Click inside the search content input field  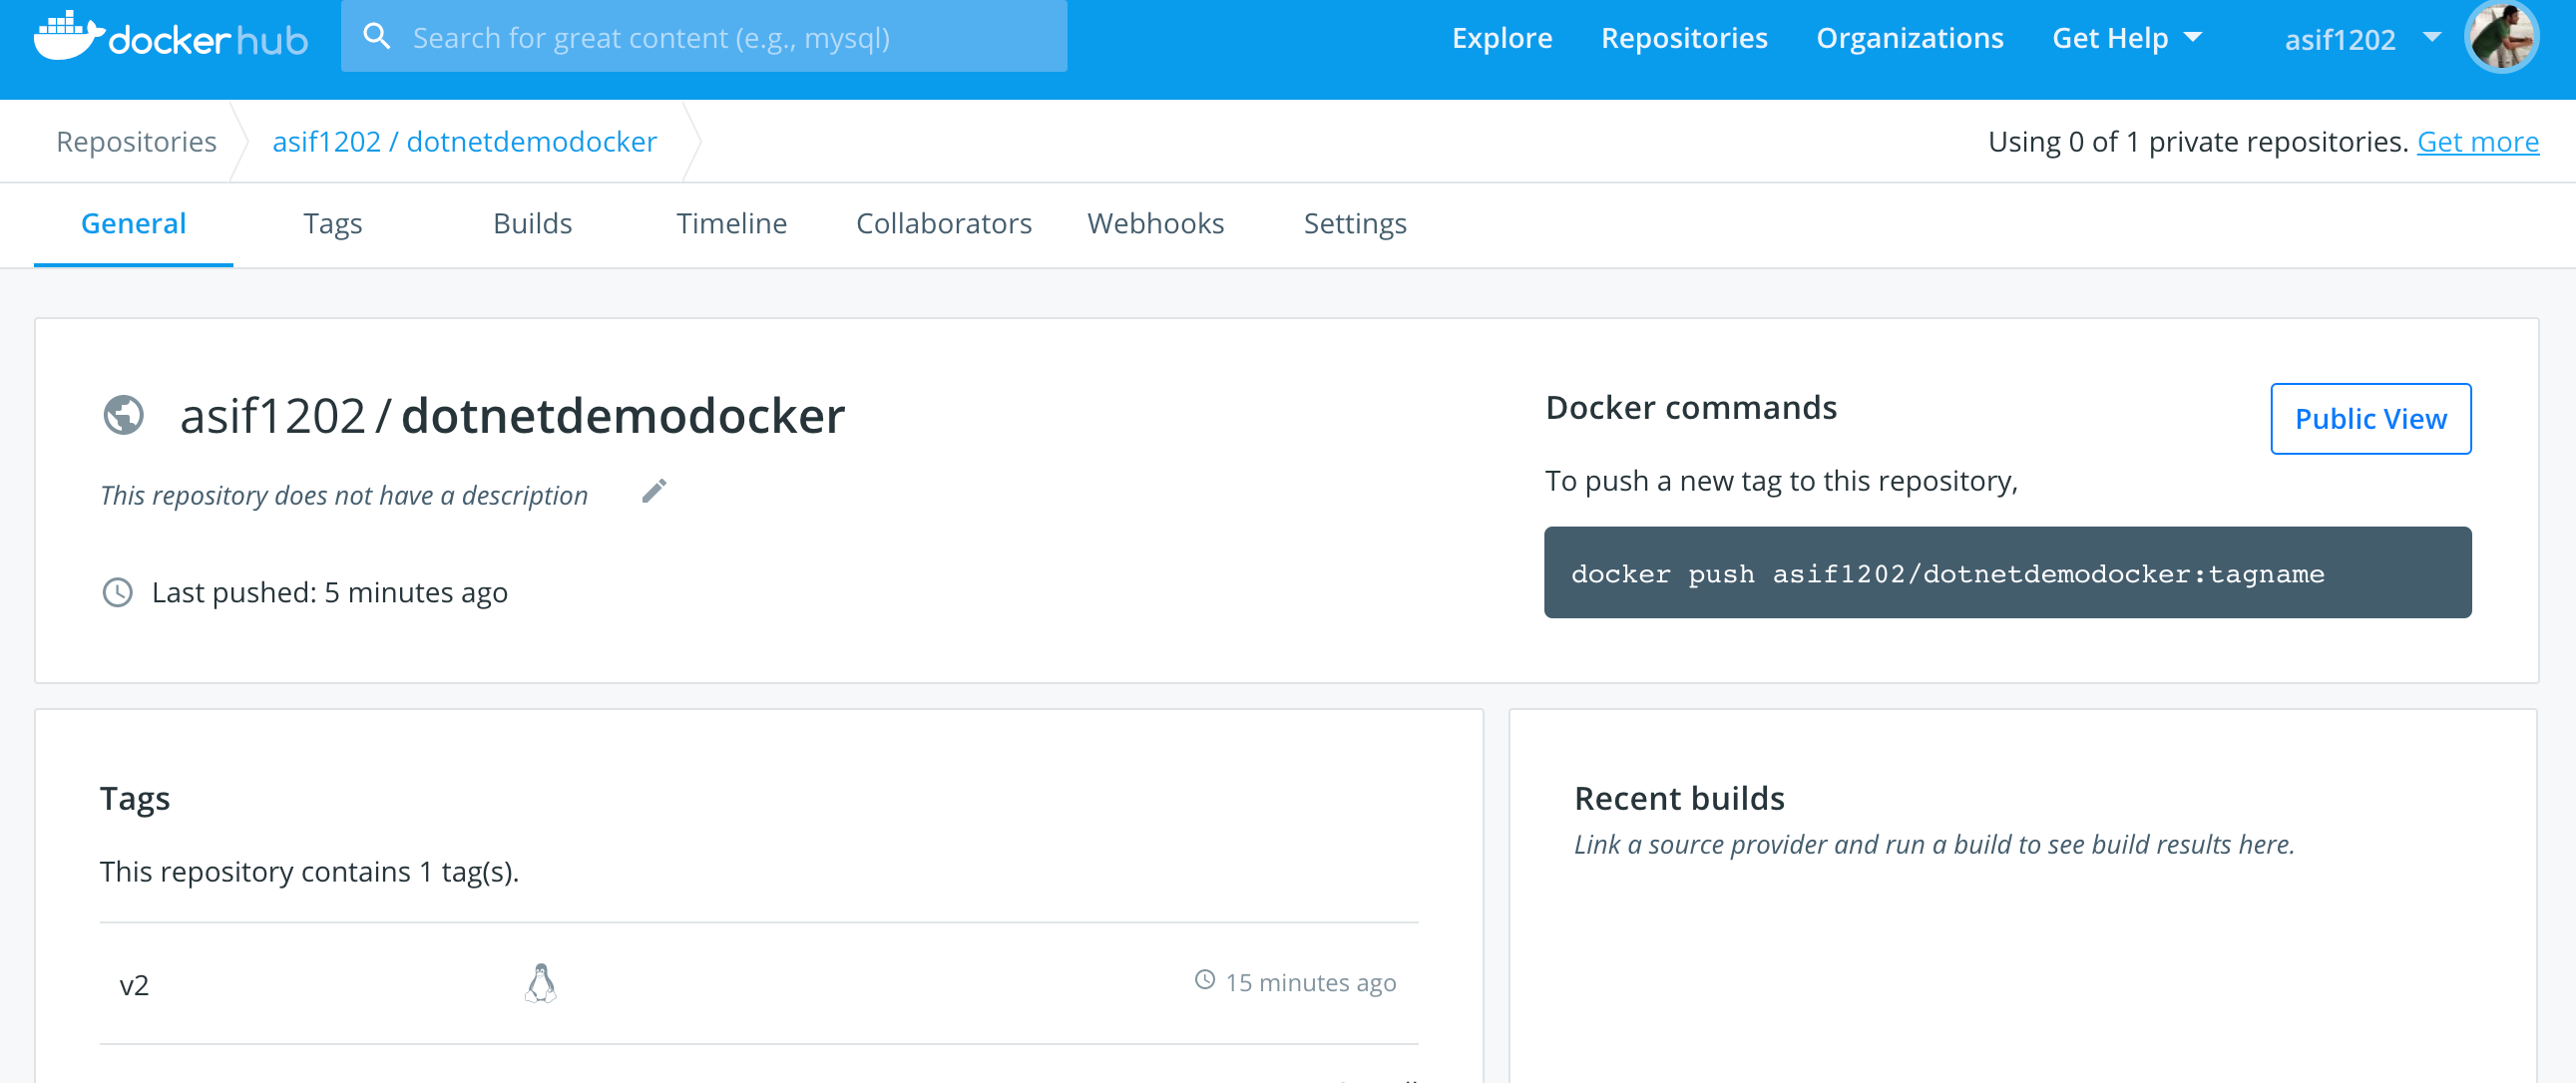[700, 36]
